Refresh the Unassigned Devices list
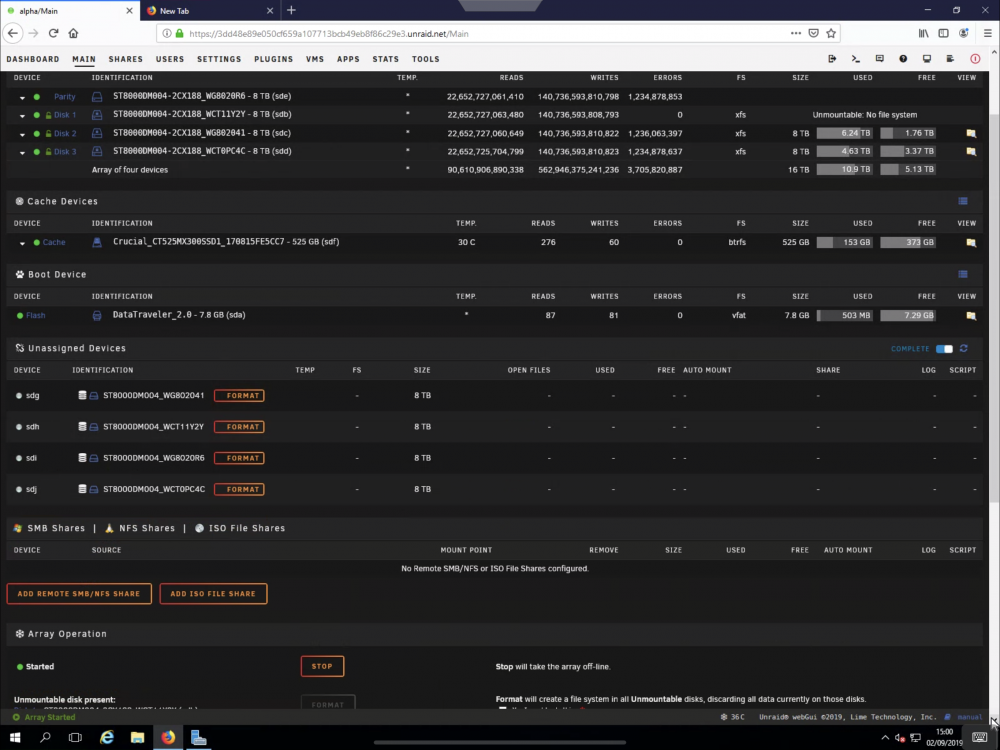1000x750 pixels. click(x=964, y=348)
